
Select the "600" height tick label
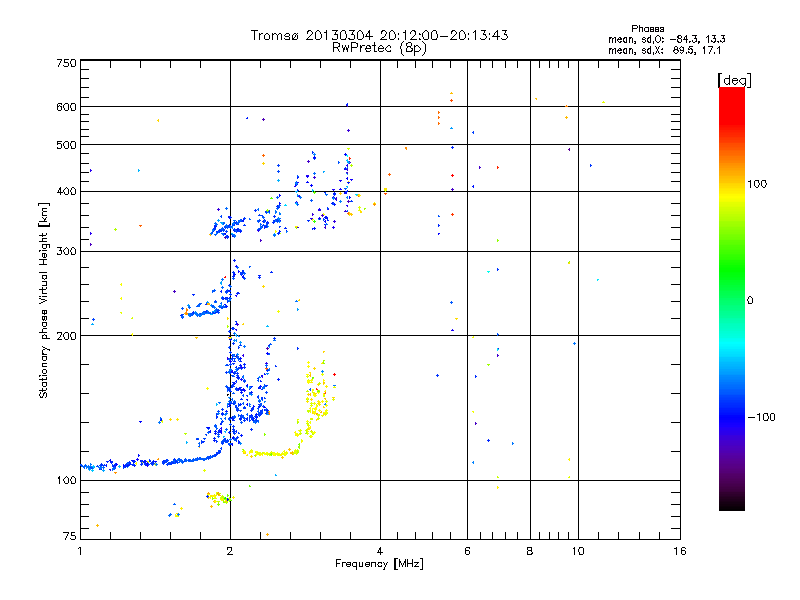coord(66,107)
